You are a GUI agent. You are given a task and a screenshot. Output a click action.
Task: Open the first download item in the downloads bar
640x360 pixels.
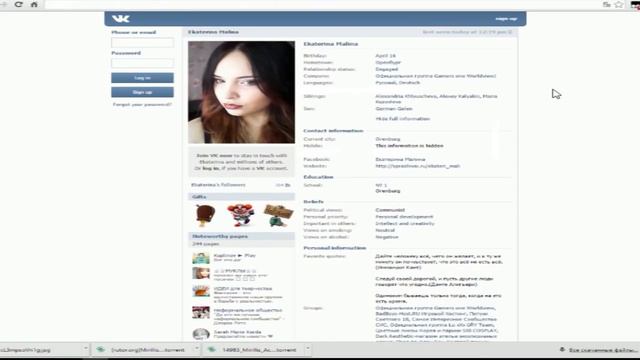40,349
